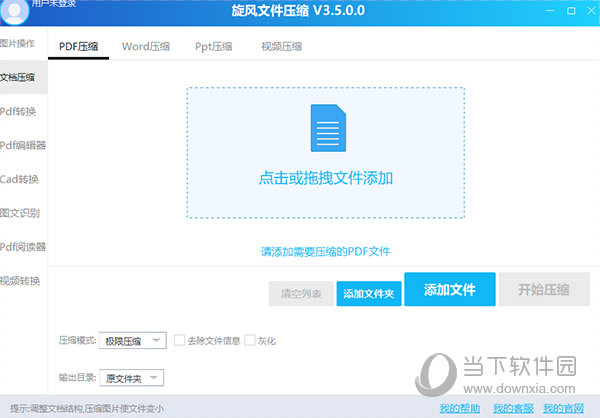This screenshot has height=418, width=600.
Task: Switch to the Word压缩 tab
Action: click(146, 47)
